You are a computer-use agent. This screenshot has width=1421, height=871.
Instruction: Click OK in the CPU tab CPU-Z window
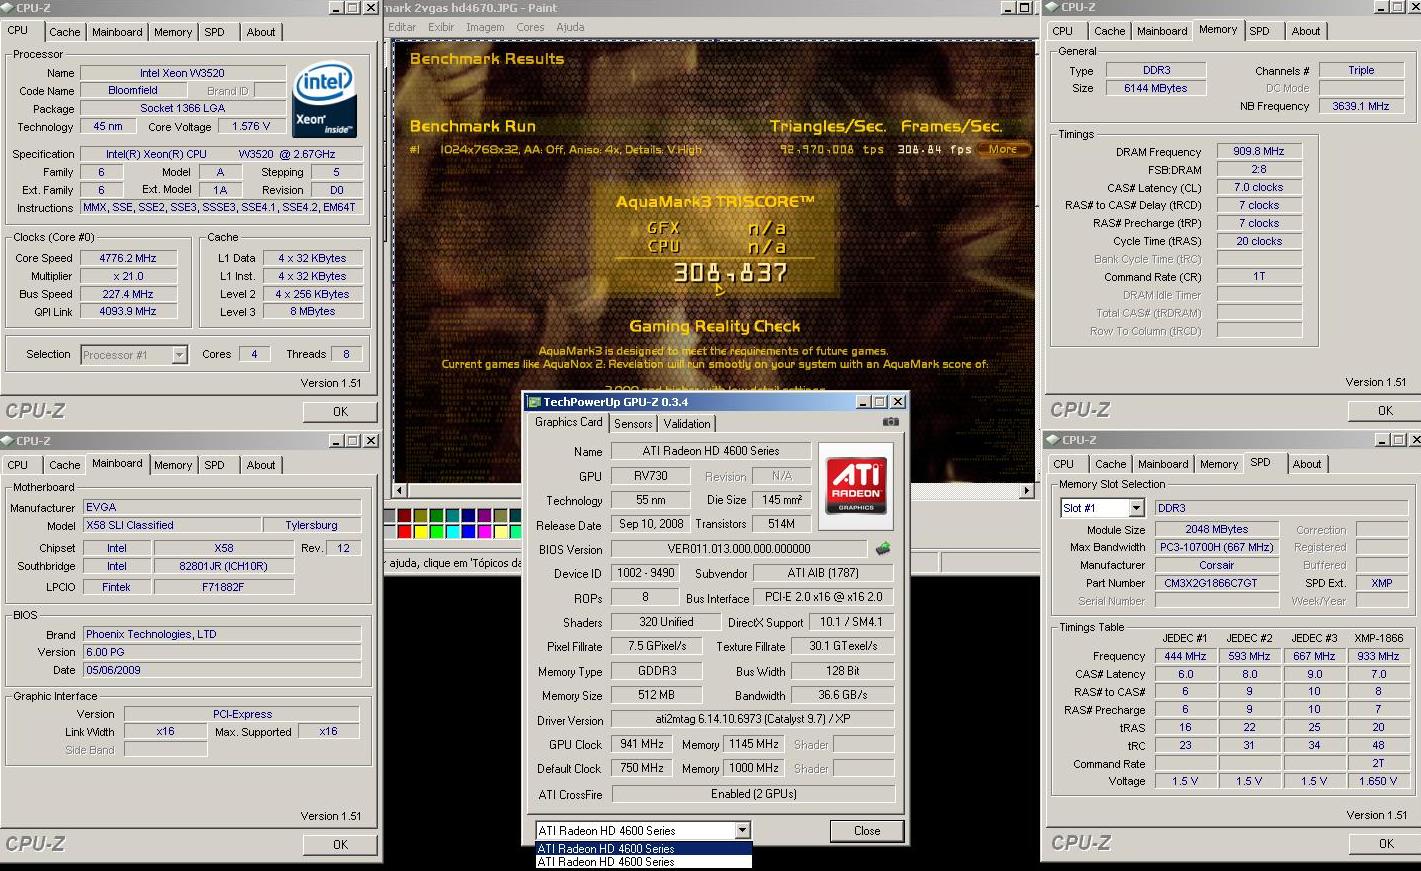(x=340, y=411)
